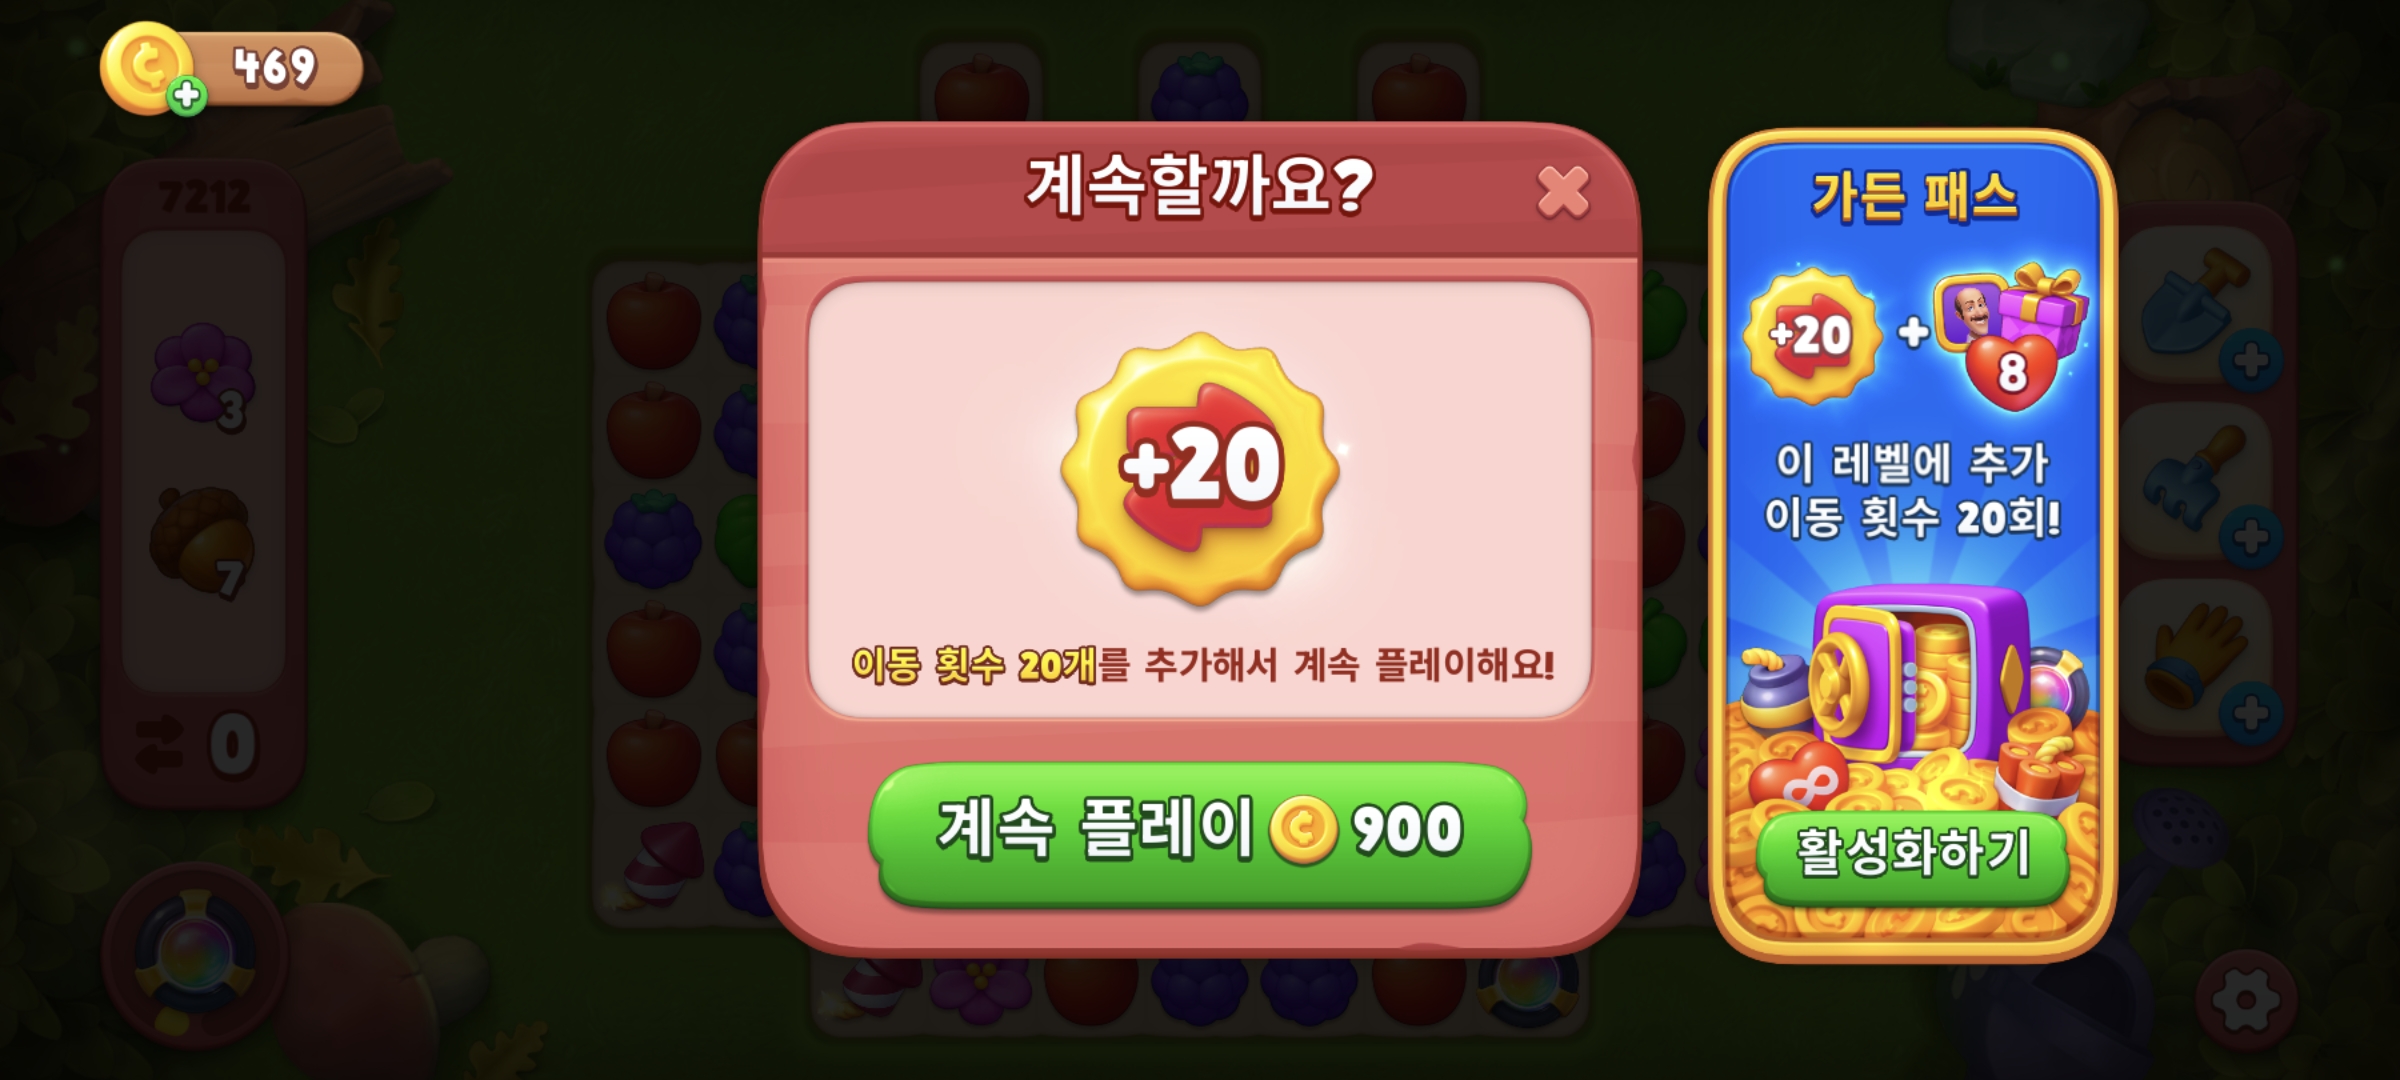Viewport: 2400px width, 1080px height.
Task: Click the green plus beside coin balance
Action: click(186, 96)
